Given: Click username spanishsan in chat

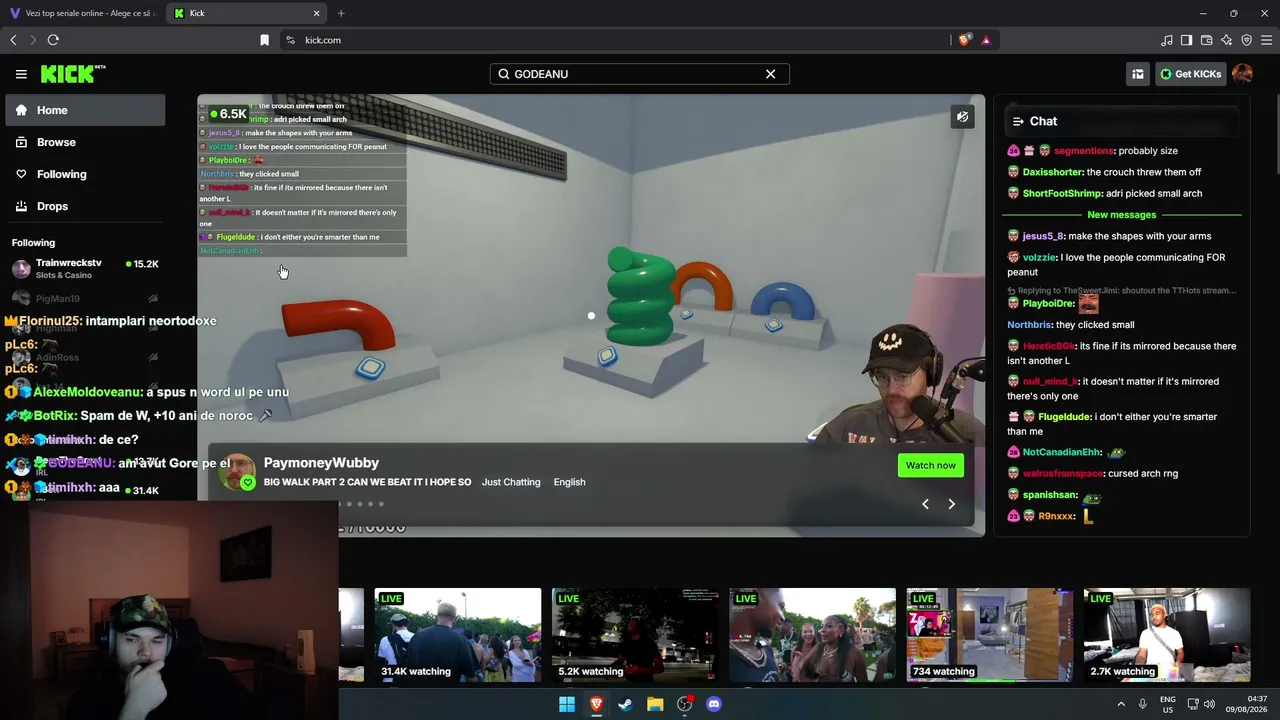Looking at the screenshot, I should click(1050, 495).
